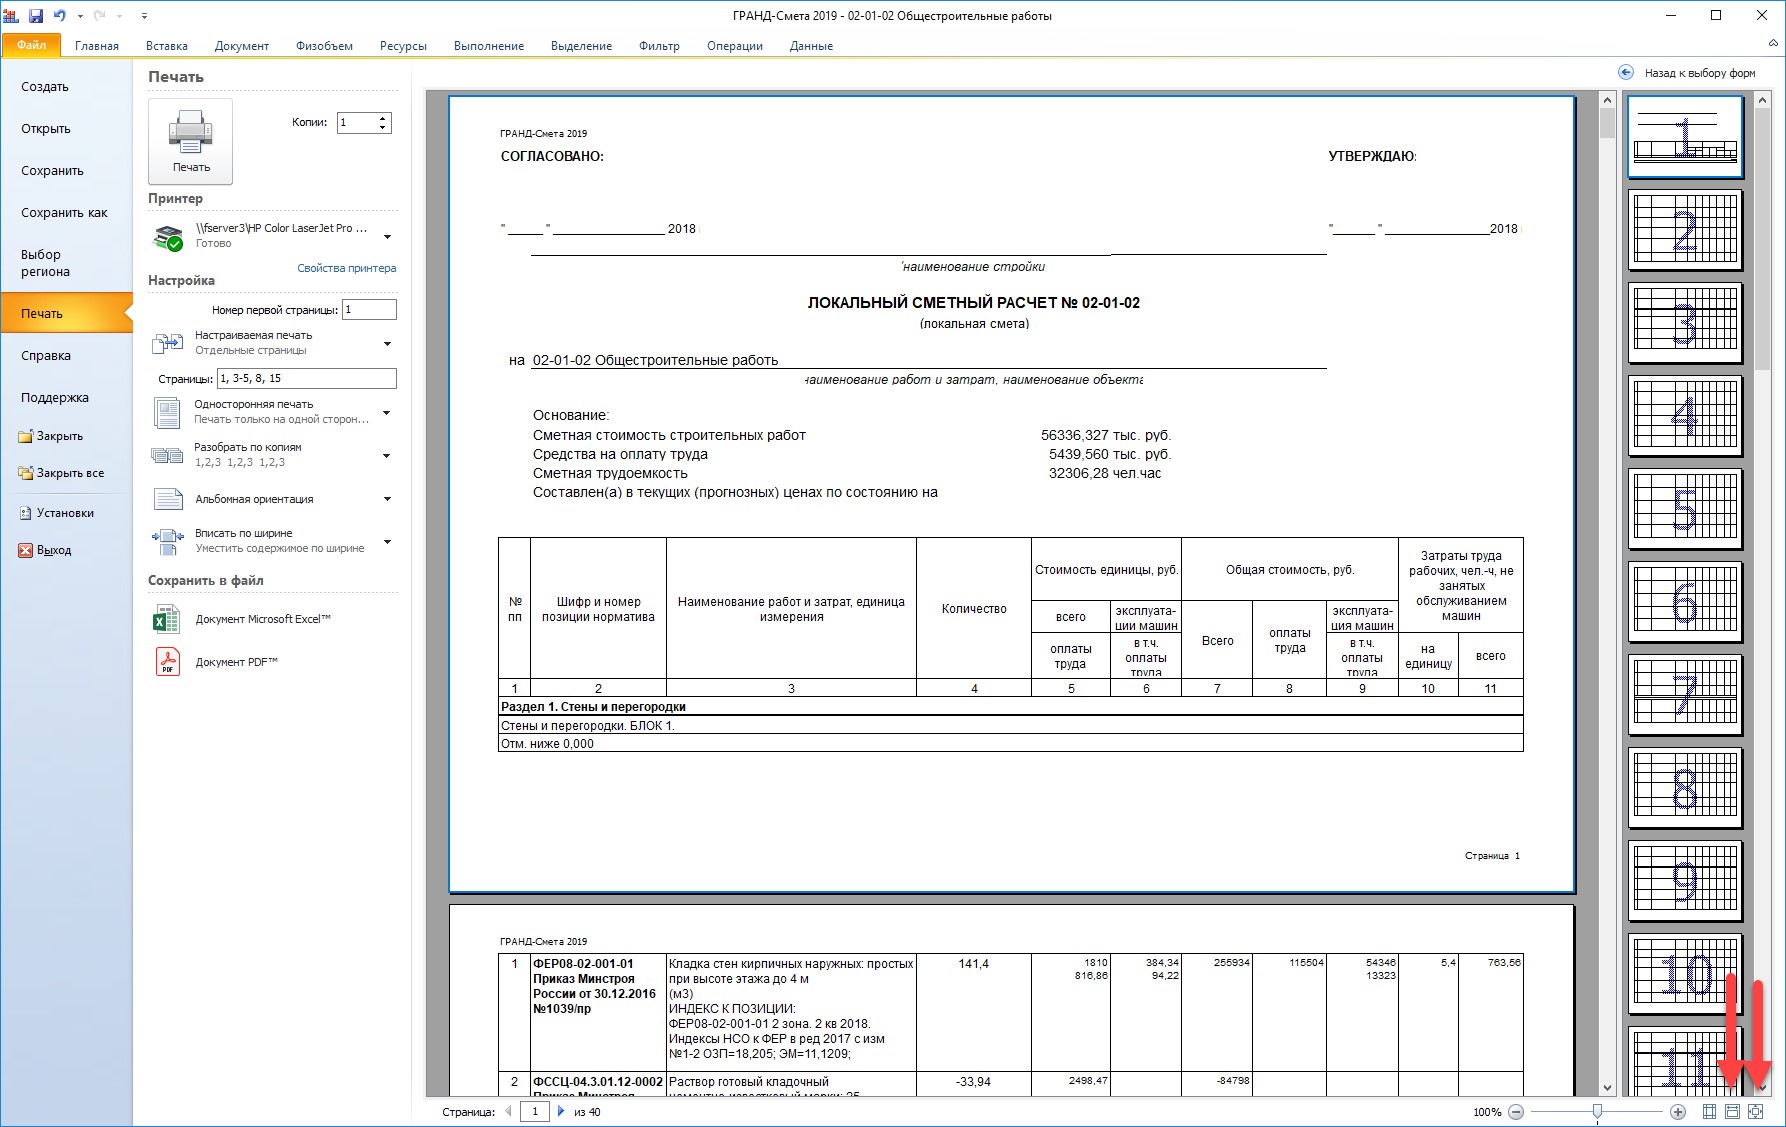The height and width of the screenshot is (1127, 1786).
Task: Switch to the Главная ribbon tab
Action: point(97,46)
